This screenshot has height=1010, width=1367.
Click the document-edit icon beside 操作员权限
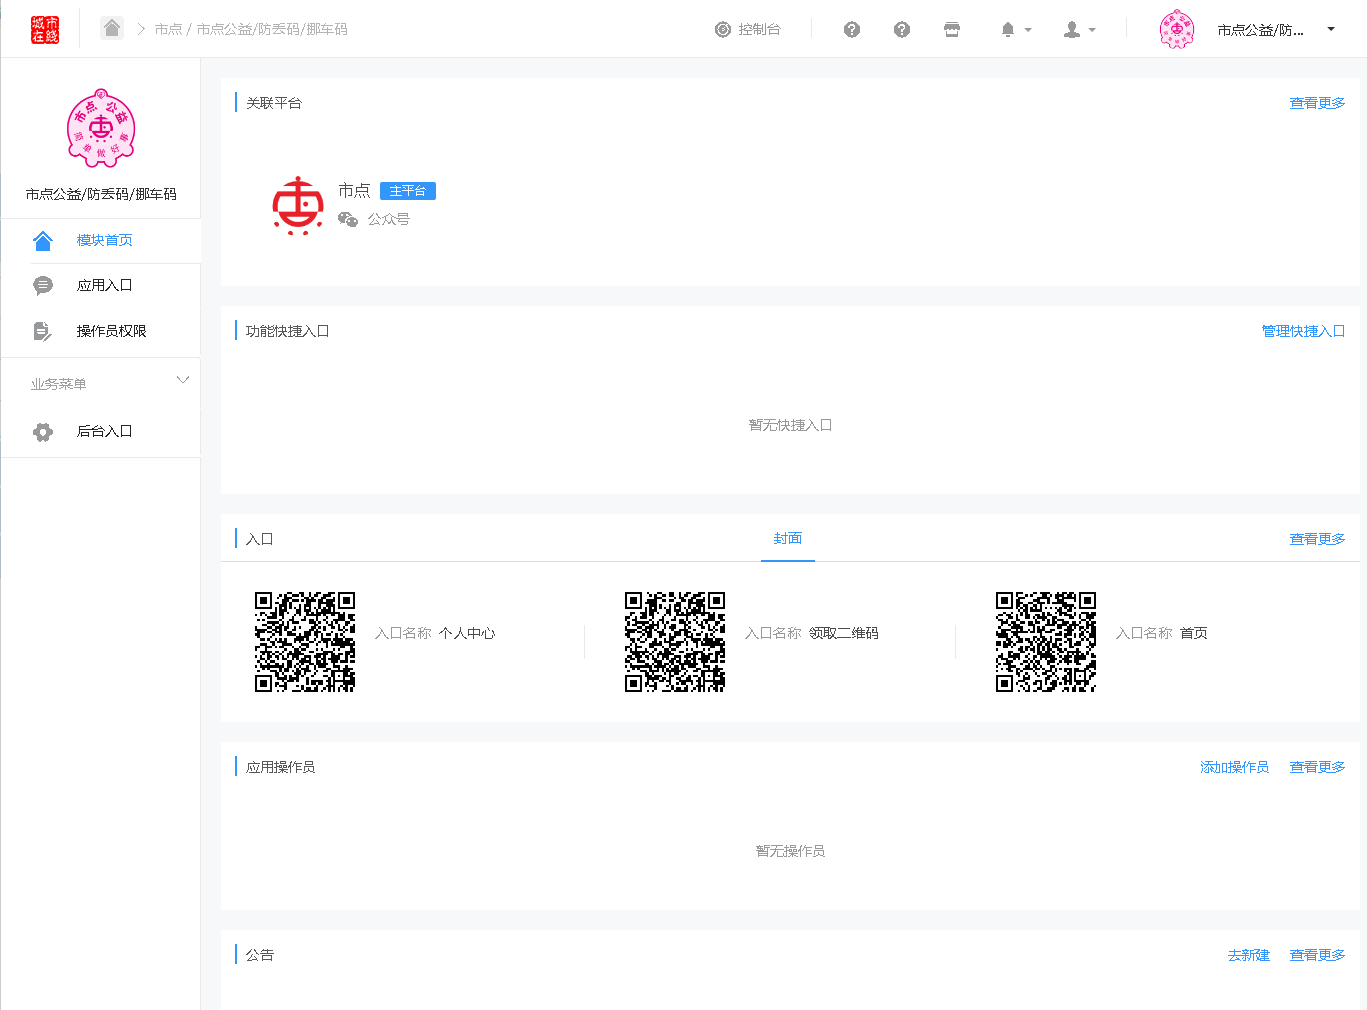point(43,331)
